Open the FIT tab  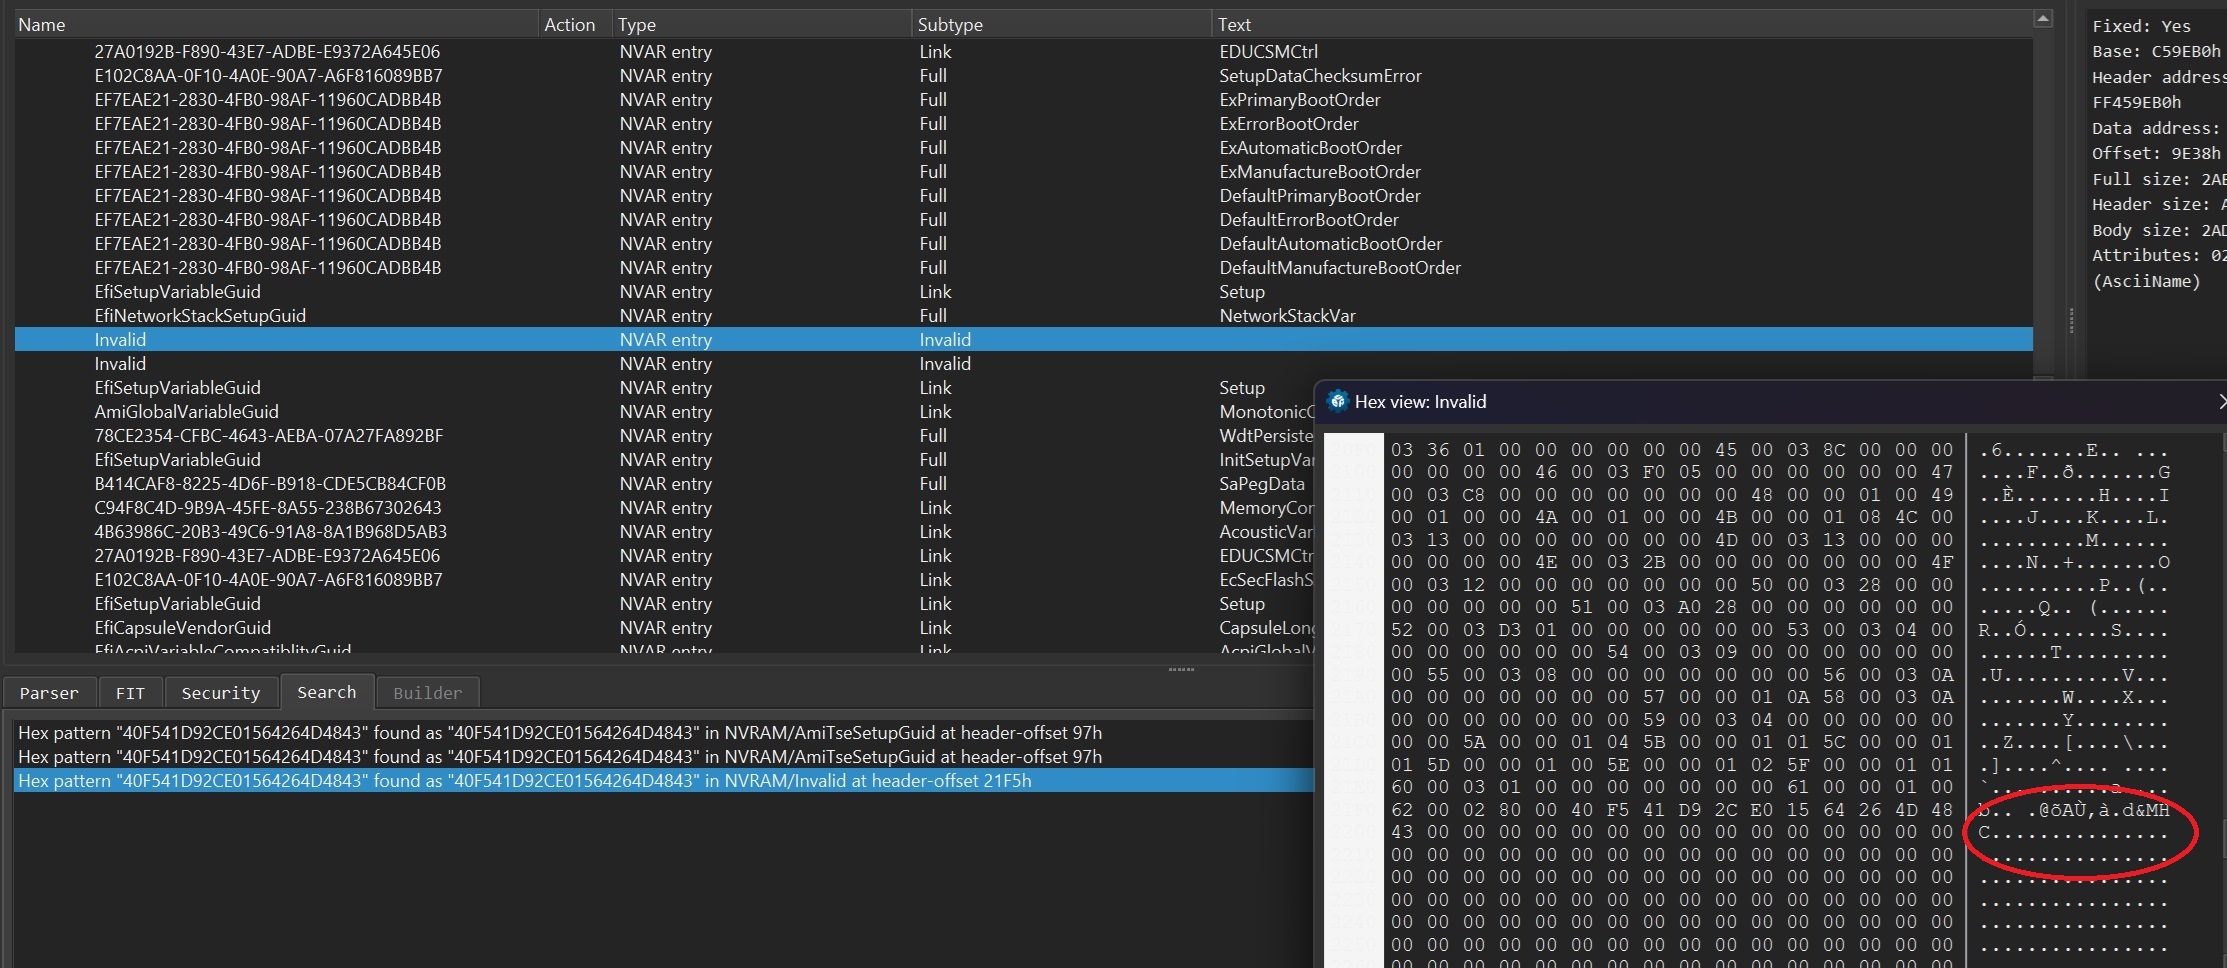tap(130, 693)
